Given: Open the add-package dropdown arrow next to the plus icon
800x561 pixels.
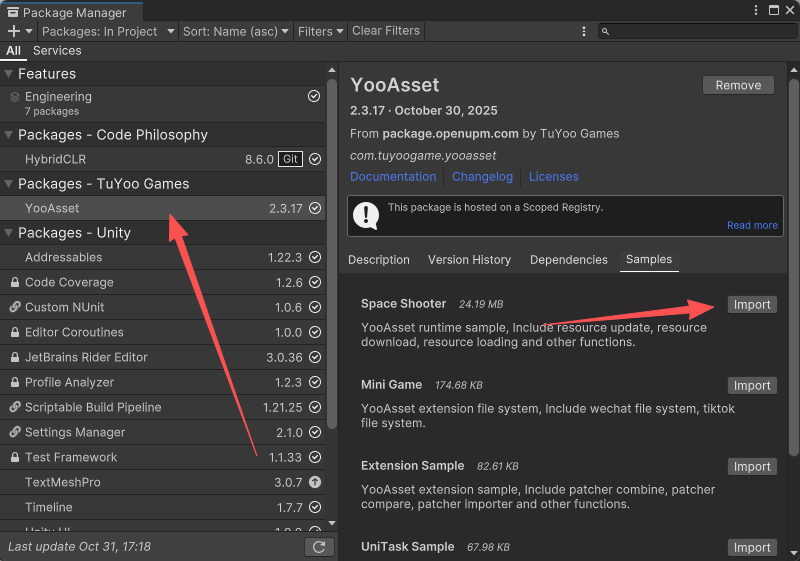Looking at the screenshot, I should click(x=29, y=31).
